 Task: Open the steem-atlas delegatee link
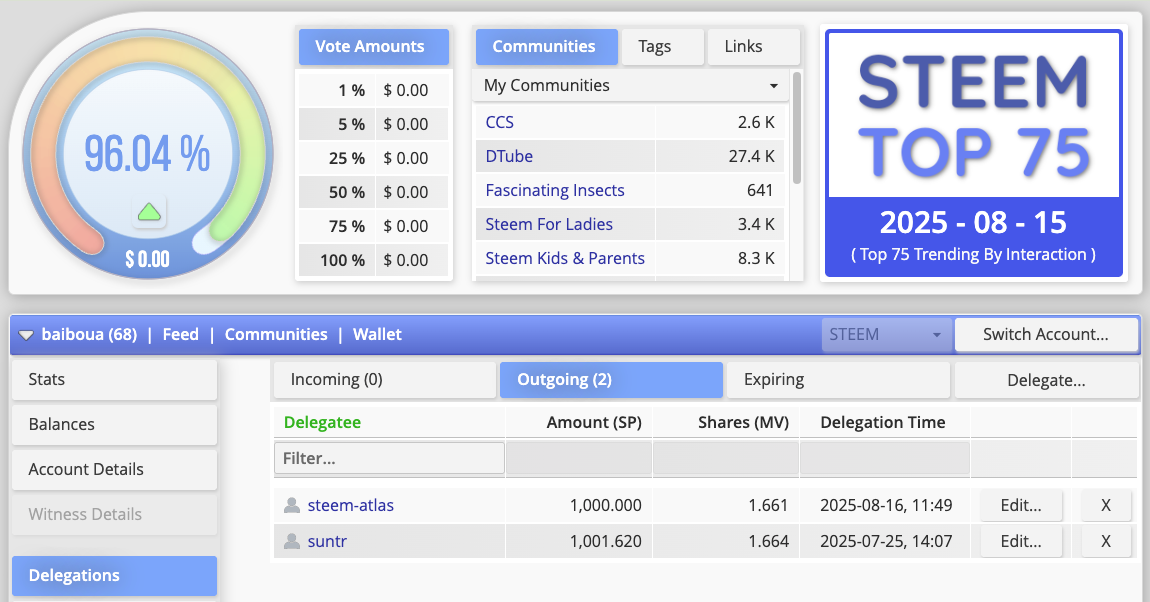351,505
